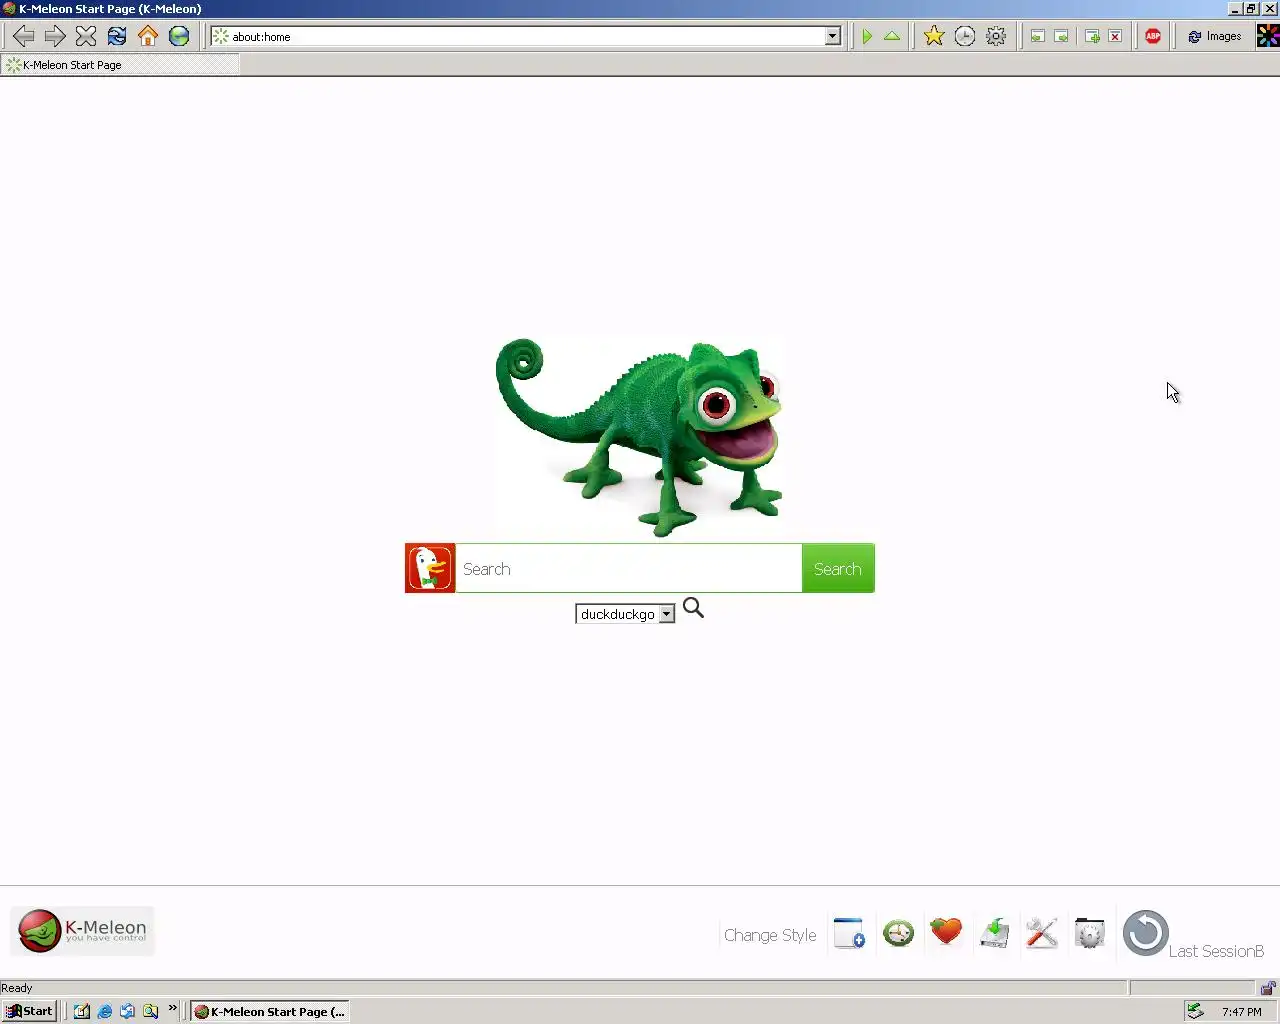Image resolution: width=1280 pixels, height=1024 pixels.
Task: Click the padlock security icon in status bar
Action: [x=1268, y=988]
